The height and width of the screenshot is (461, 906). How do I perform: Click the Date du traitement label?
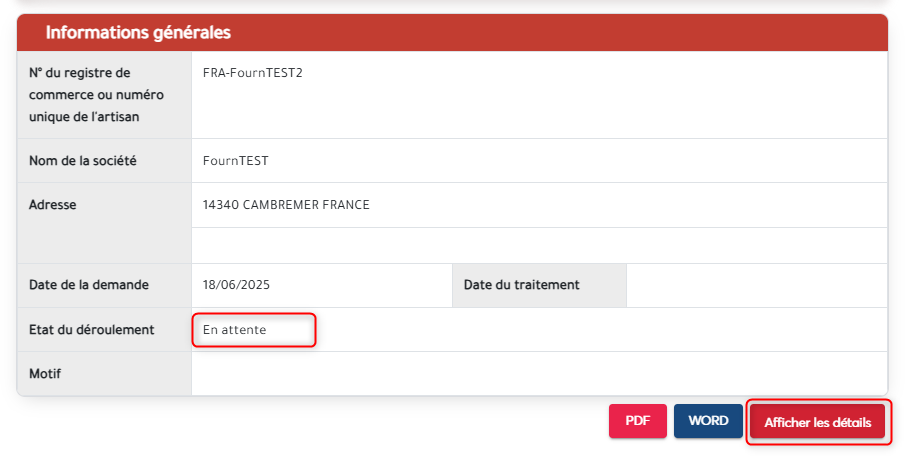click(521, 285)
